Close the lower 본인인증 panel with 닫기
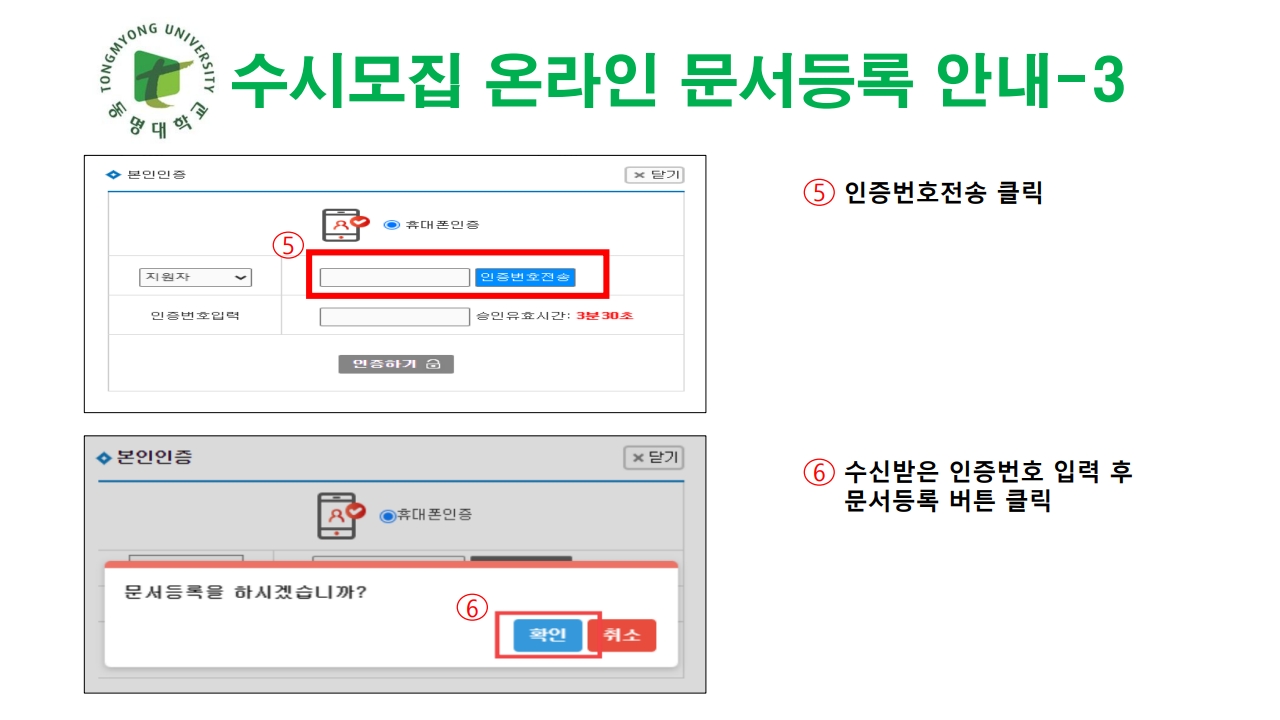 click(654, 457)
